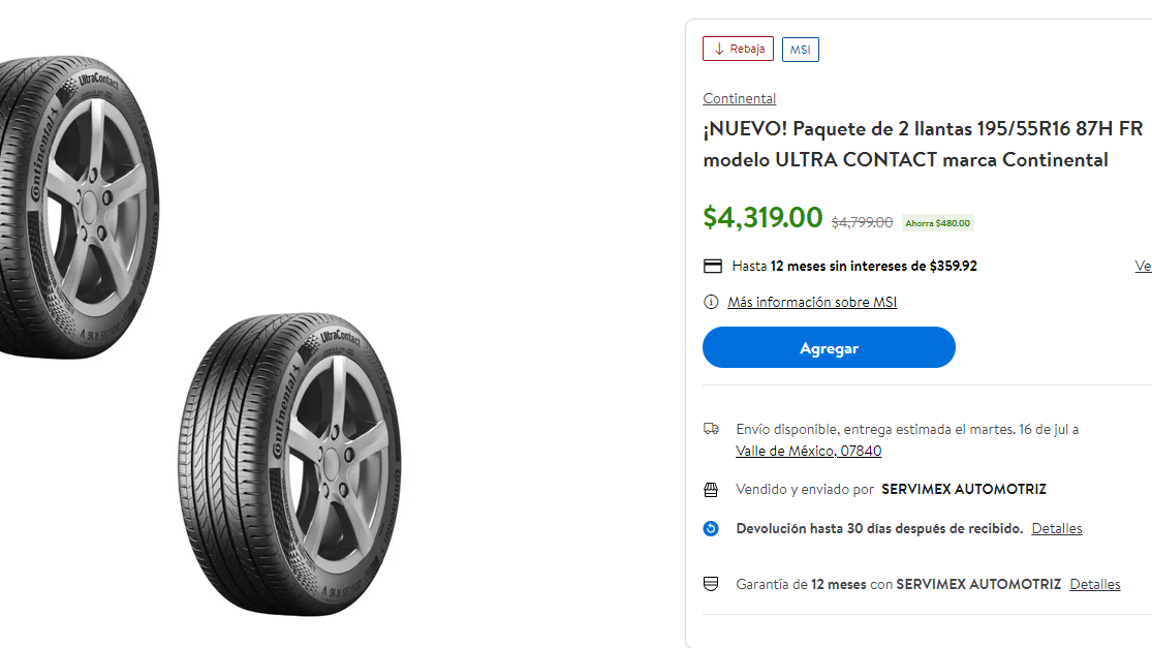The width and height of the screenshot is (1152, 648).
Task: Click the store icon next to Vendido y enviado
Action: pos(711,489)
